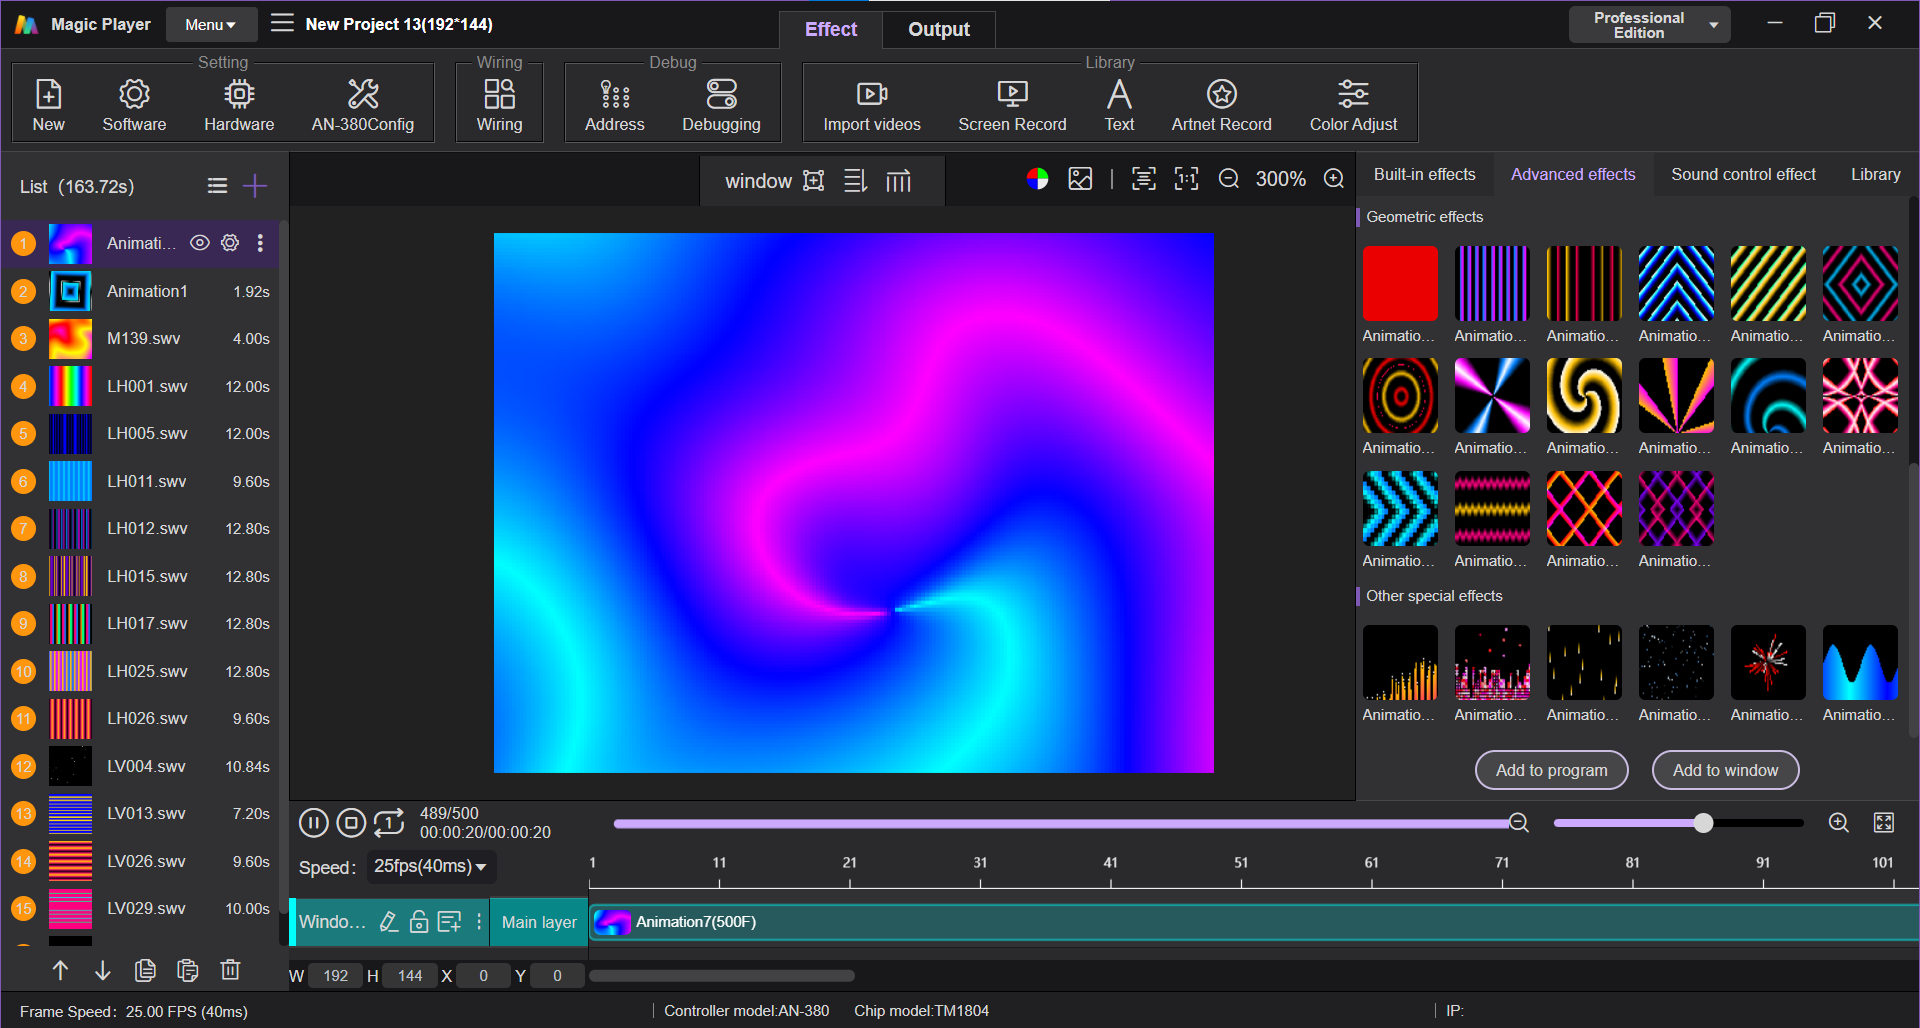Switch to Sound control effect tab
Viewport: 1920px width, 1028px height.
(x=1742, y=174)
